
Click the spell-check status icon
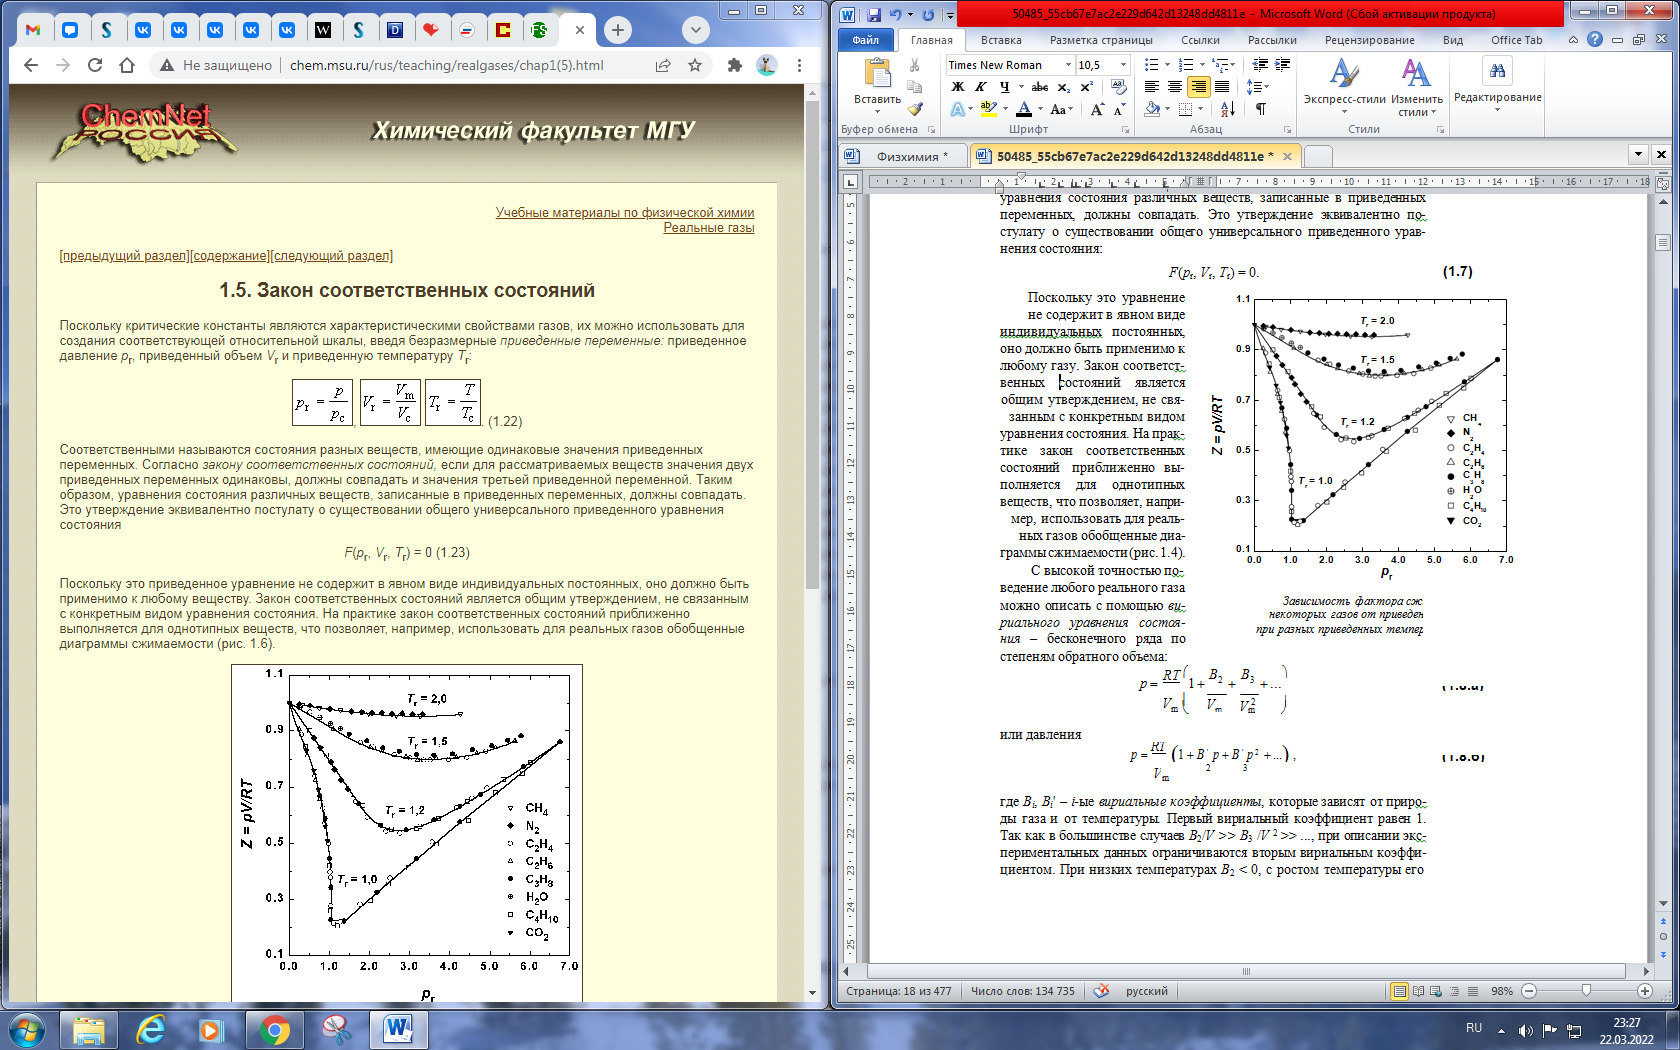click(x=1101, y=991)
